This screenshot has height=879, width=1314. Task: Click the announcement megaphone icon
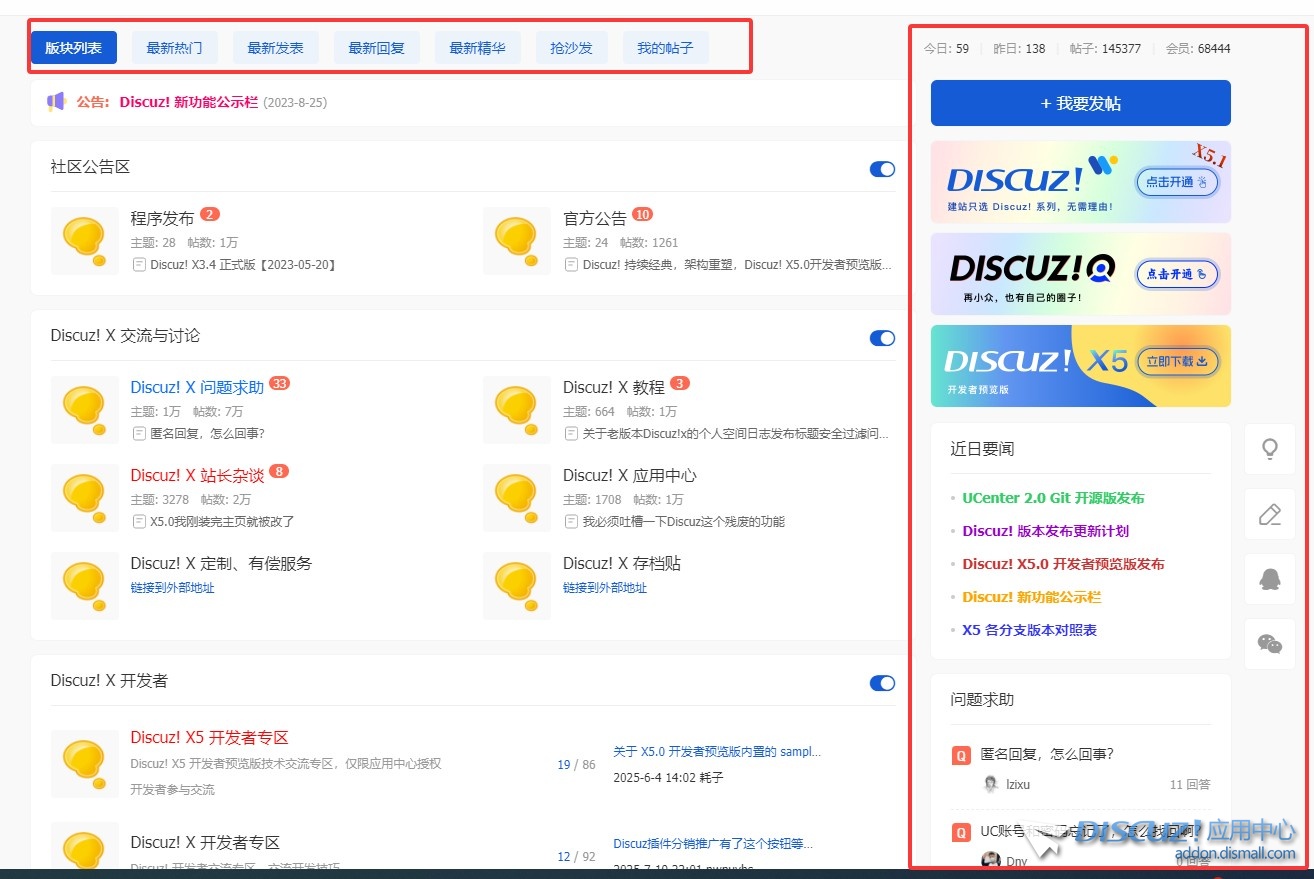[56, 102]
